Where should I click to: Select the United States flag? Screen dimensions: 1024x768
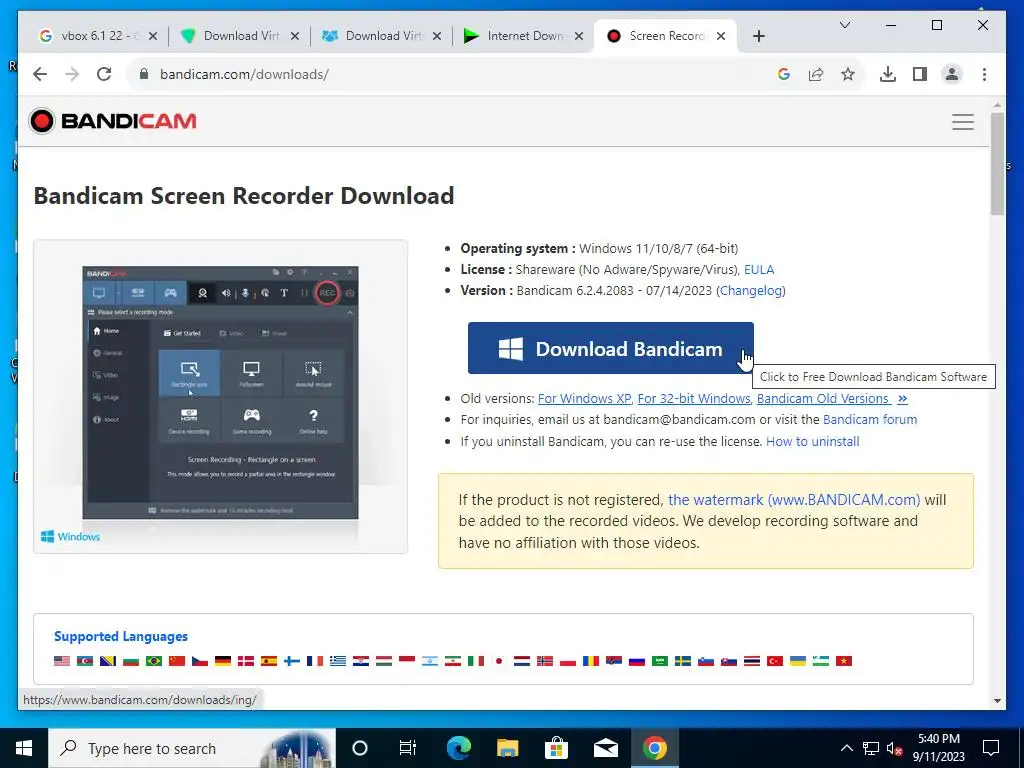point(62,661)
